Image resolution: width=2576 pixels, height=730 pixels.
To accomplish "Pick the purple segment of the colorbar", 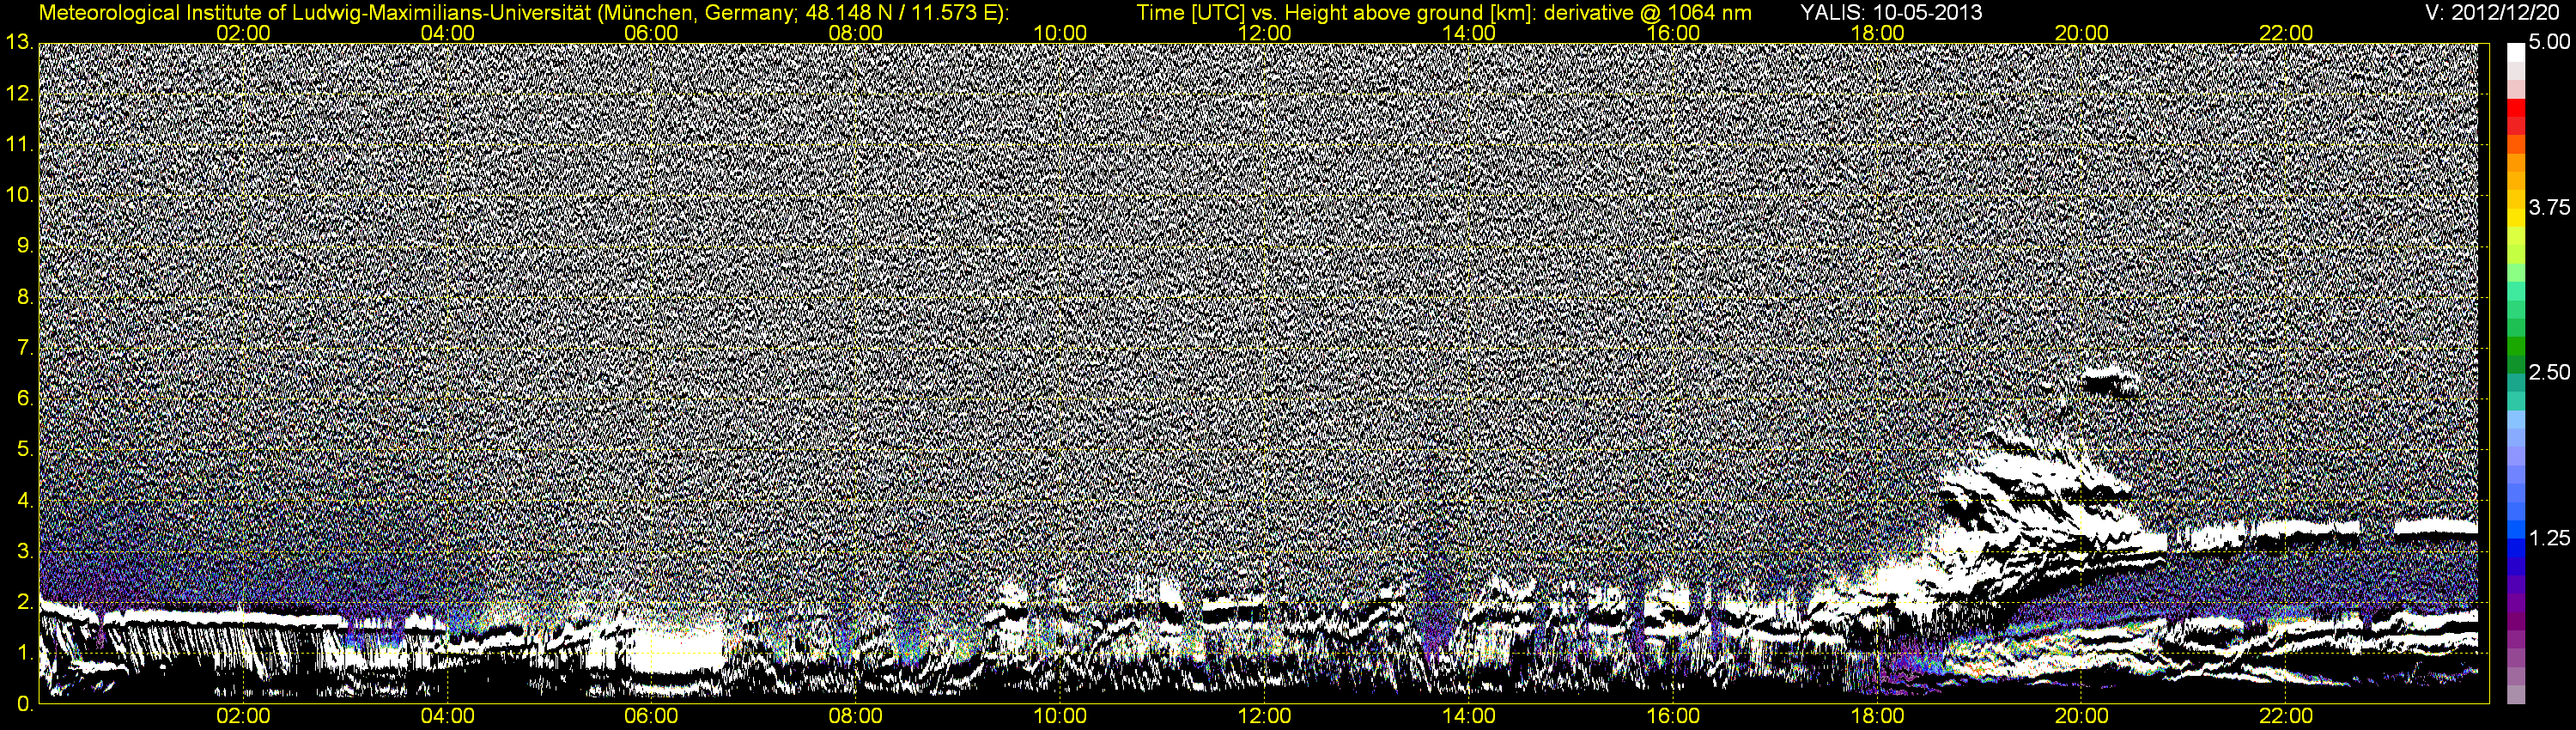I will [x=2516, y=604].
